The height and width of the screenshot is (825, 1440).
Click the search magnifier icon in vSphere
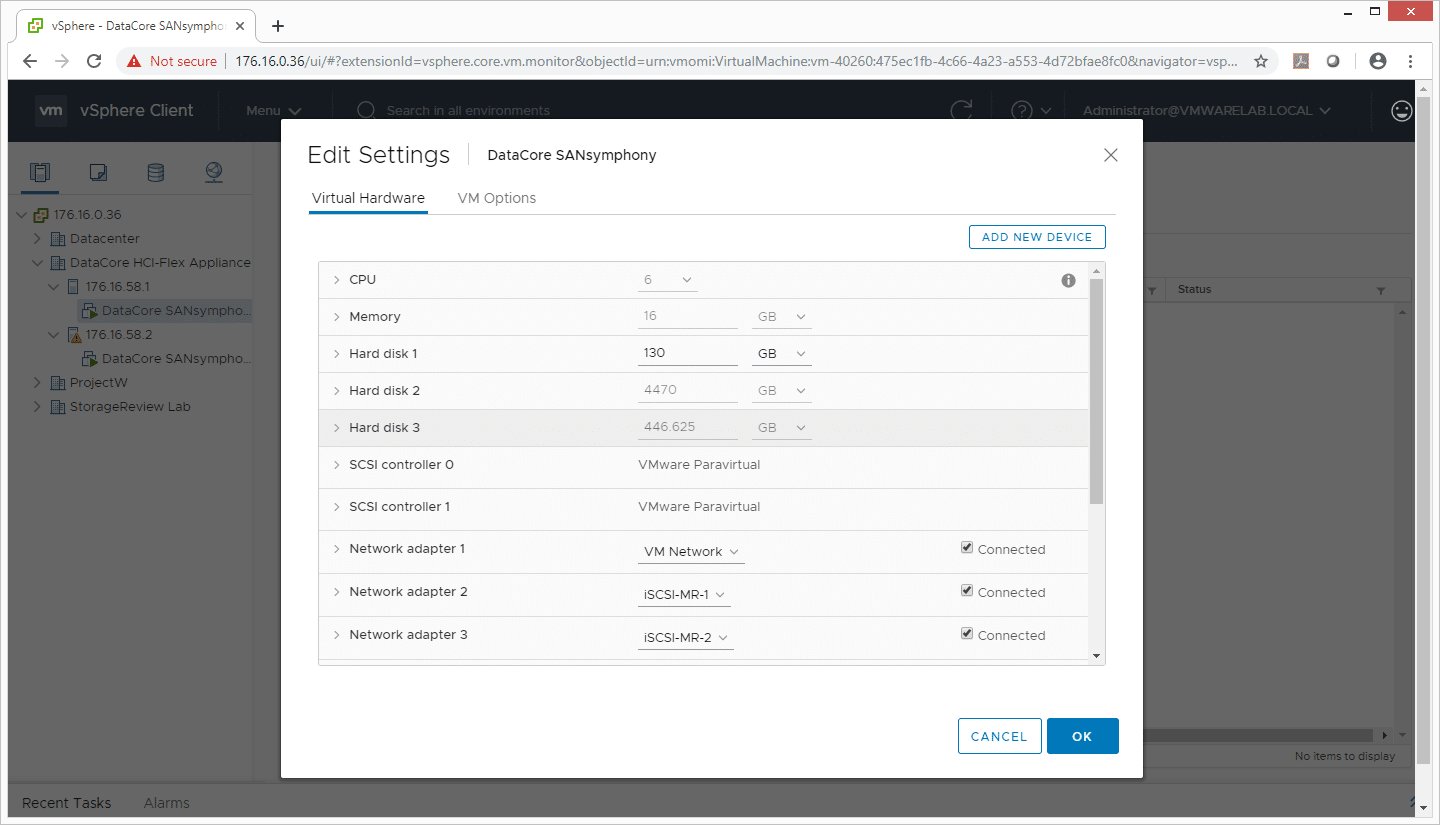click(366, 110)
